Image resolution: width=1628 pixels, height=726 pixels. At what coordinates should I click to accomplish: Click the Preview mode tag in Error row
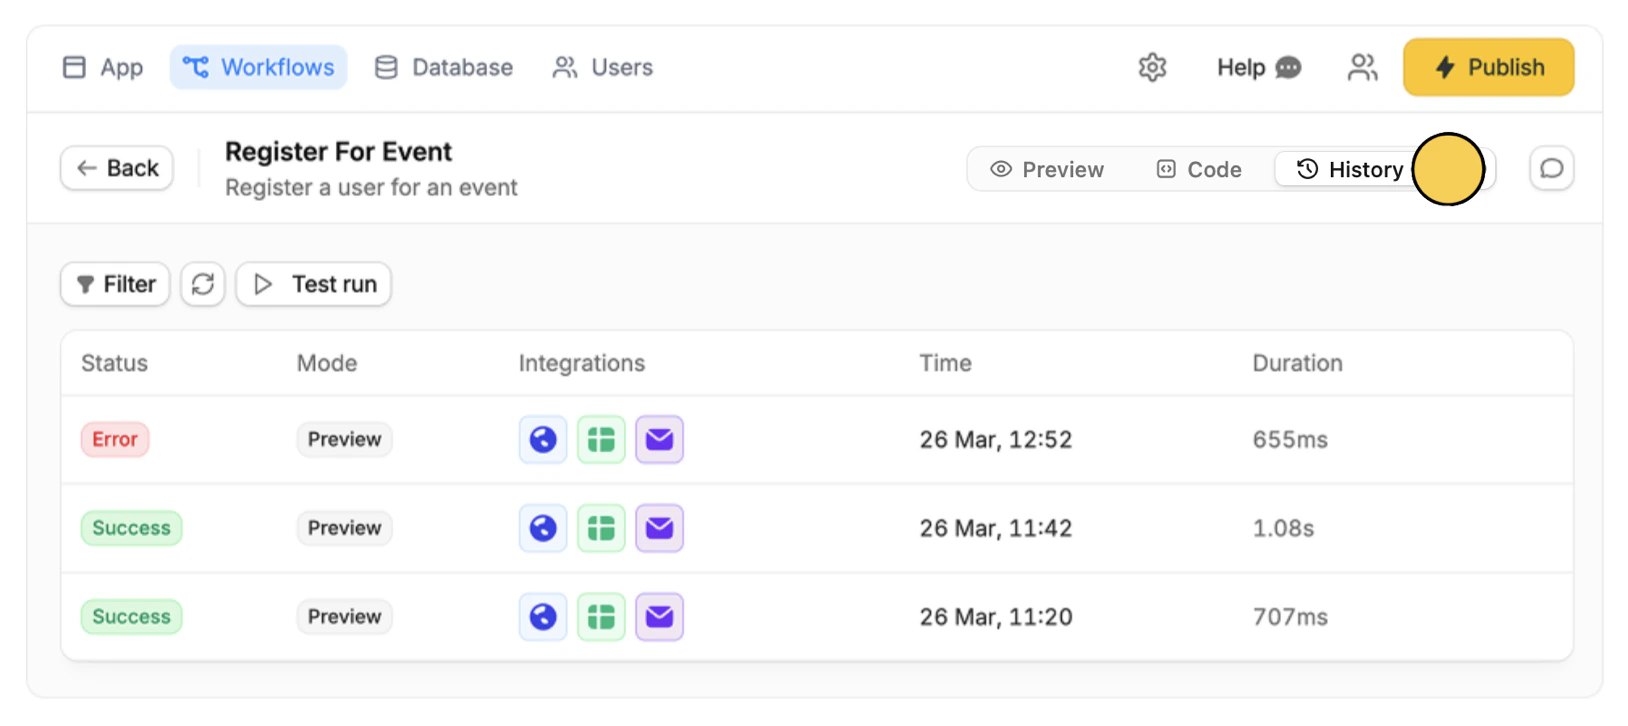pyautogui.click(x=344, y=439)
